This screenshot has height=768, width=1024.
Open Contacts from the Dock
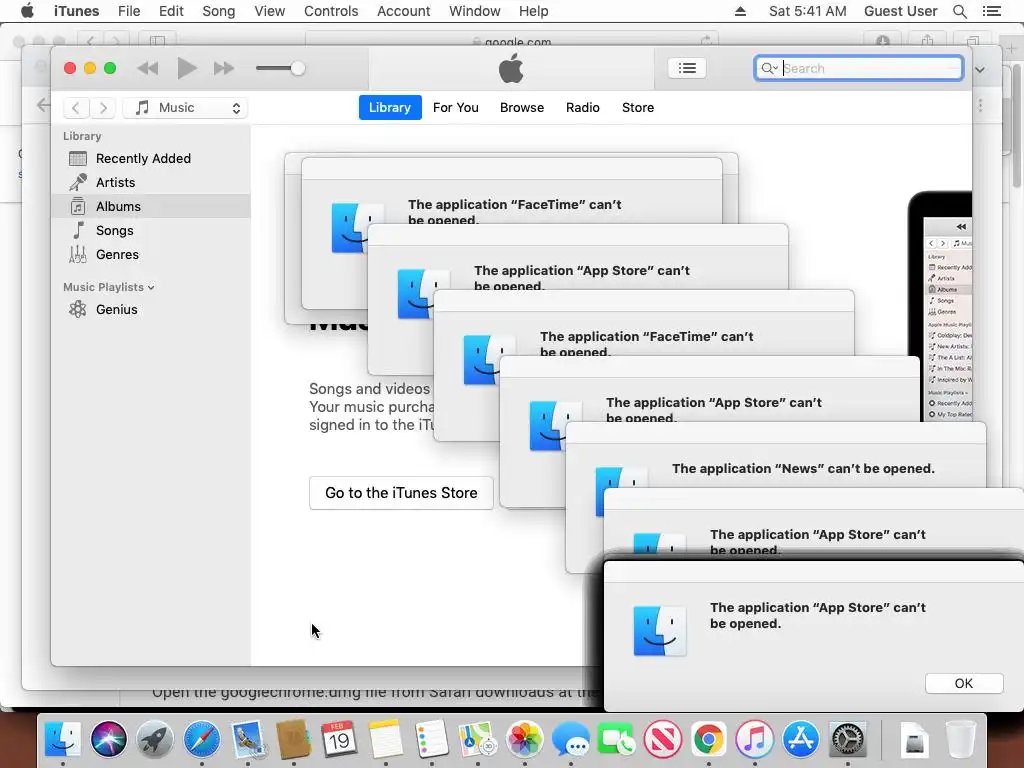(293, 739)
